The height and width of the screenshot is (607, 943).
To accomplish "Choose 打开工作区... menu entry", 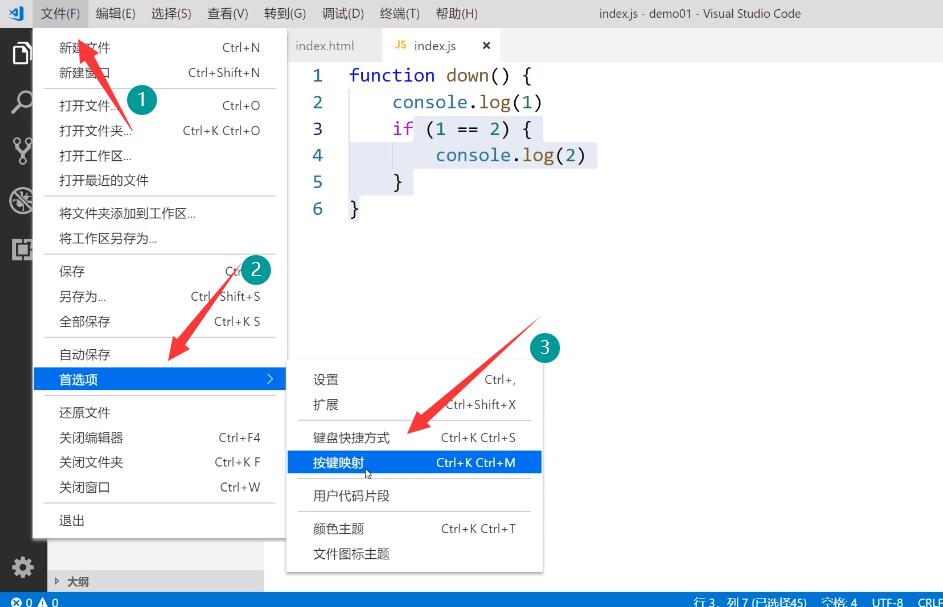I will point(159,156).
